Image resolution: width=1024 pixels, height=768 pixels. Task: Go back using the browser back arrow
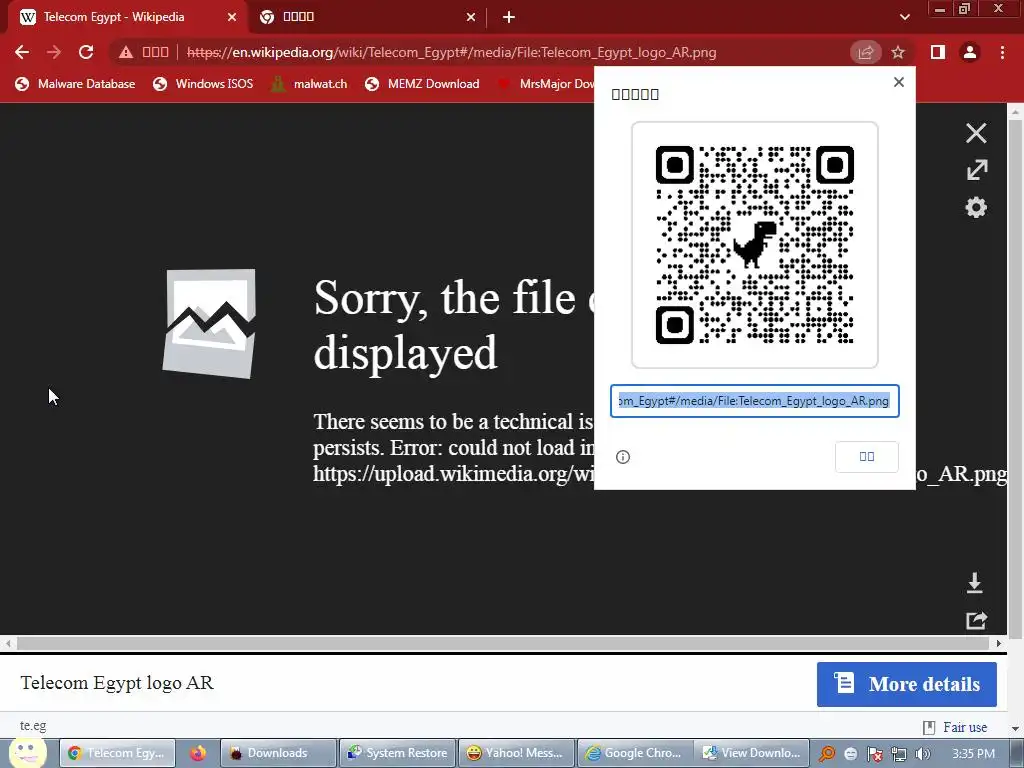(x=22, y=52)
